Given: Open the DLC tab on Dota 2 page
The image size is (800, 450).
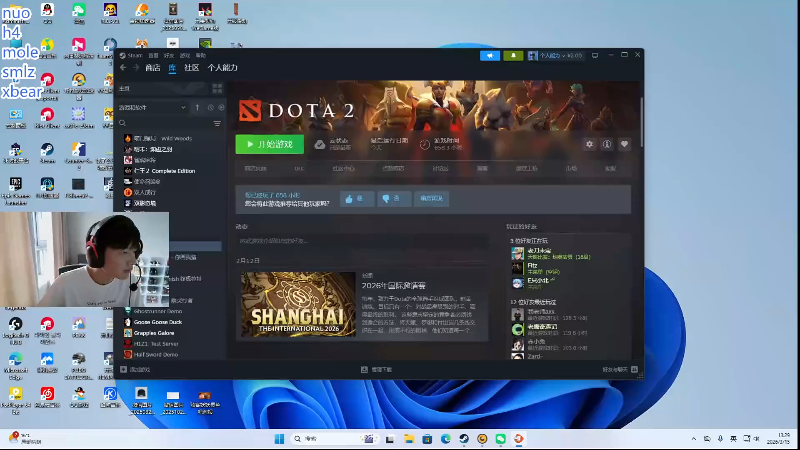Looking at the screenshot, I should pos(299,168).
